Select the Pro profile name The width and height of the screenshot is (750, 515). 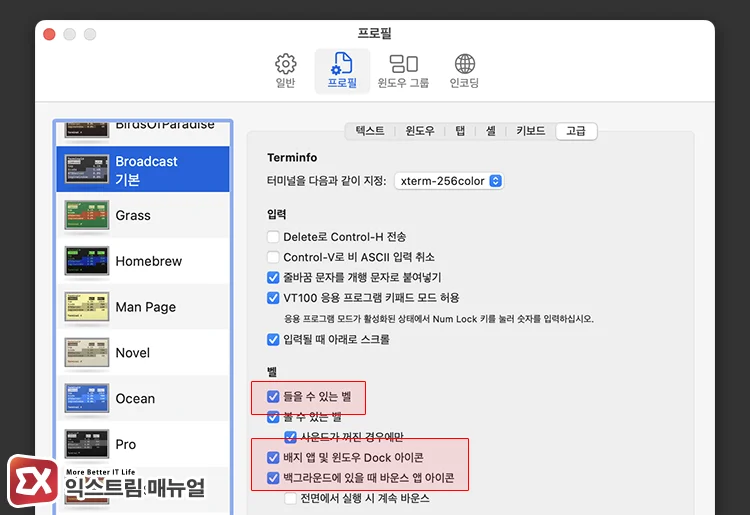tap(126, 445)
